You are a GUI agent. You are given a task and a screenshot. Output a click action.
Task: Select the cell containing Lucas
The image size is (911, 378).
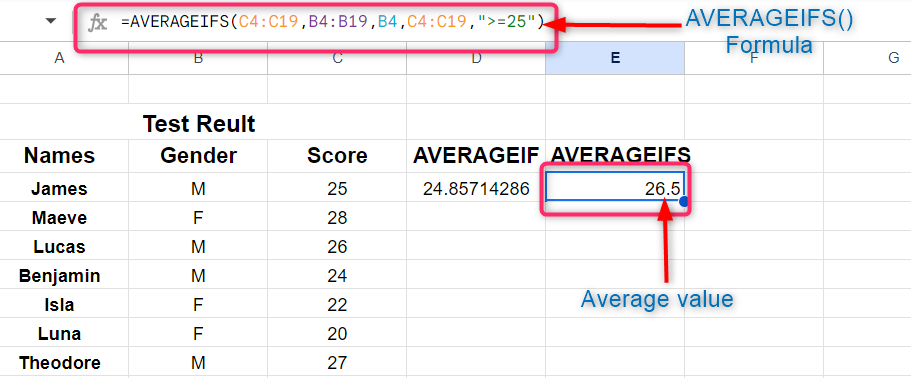59,246
